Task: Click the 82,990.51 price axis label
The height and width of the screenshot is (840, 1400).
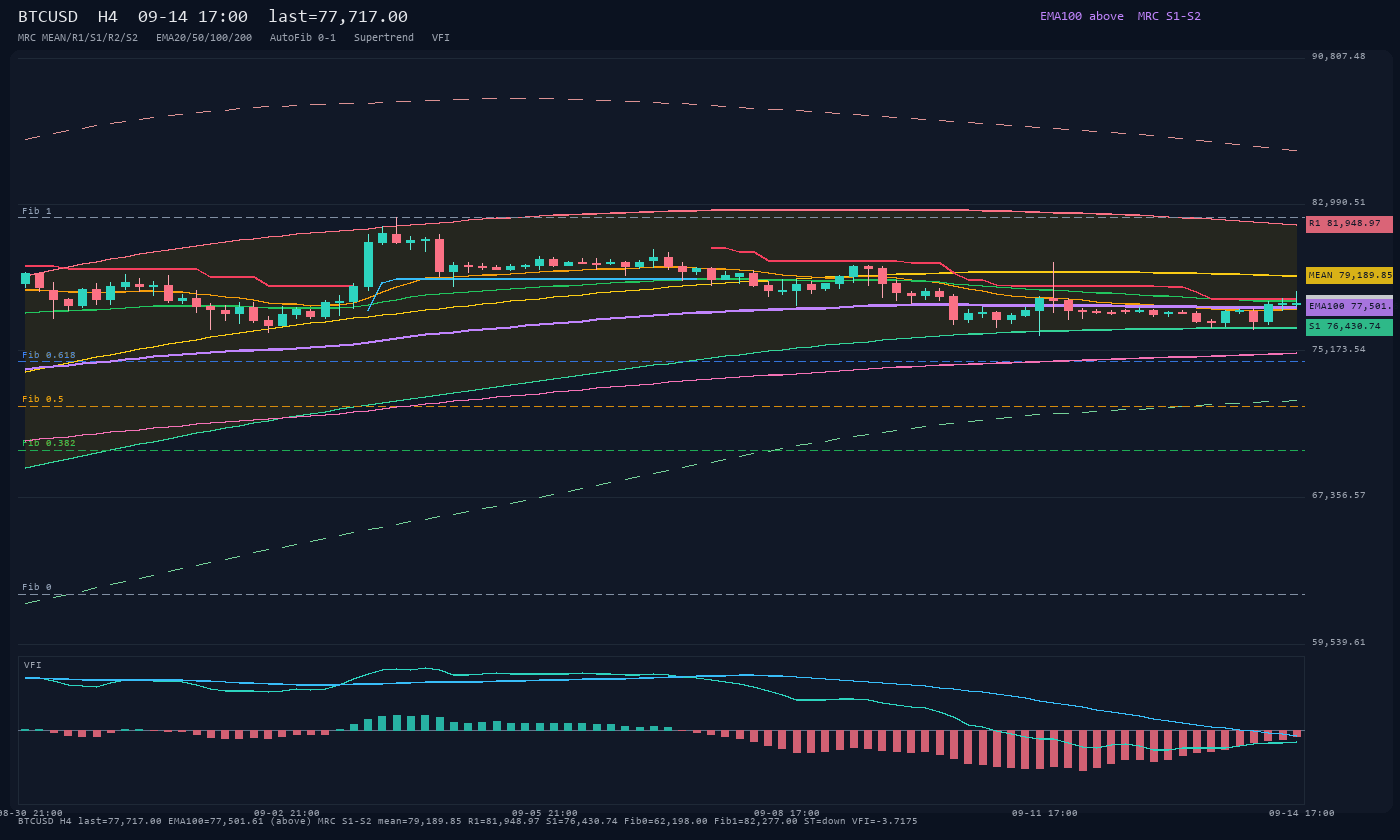Action: (1338, 202)
